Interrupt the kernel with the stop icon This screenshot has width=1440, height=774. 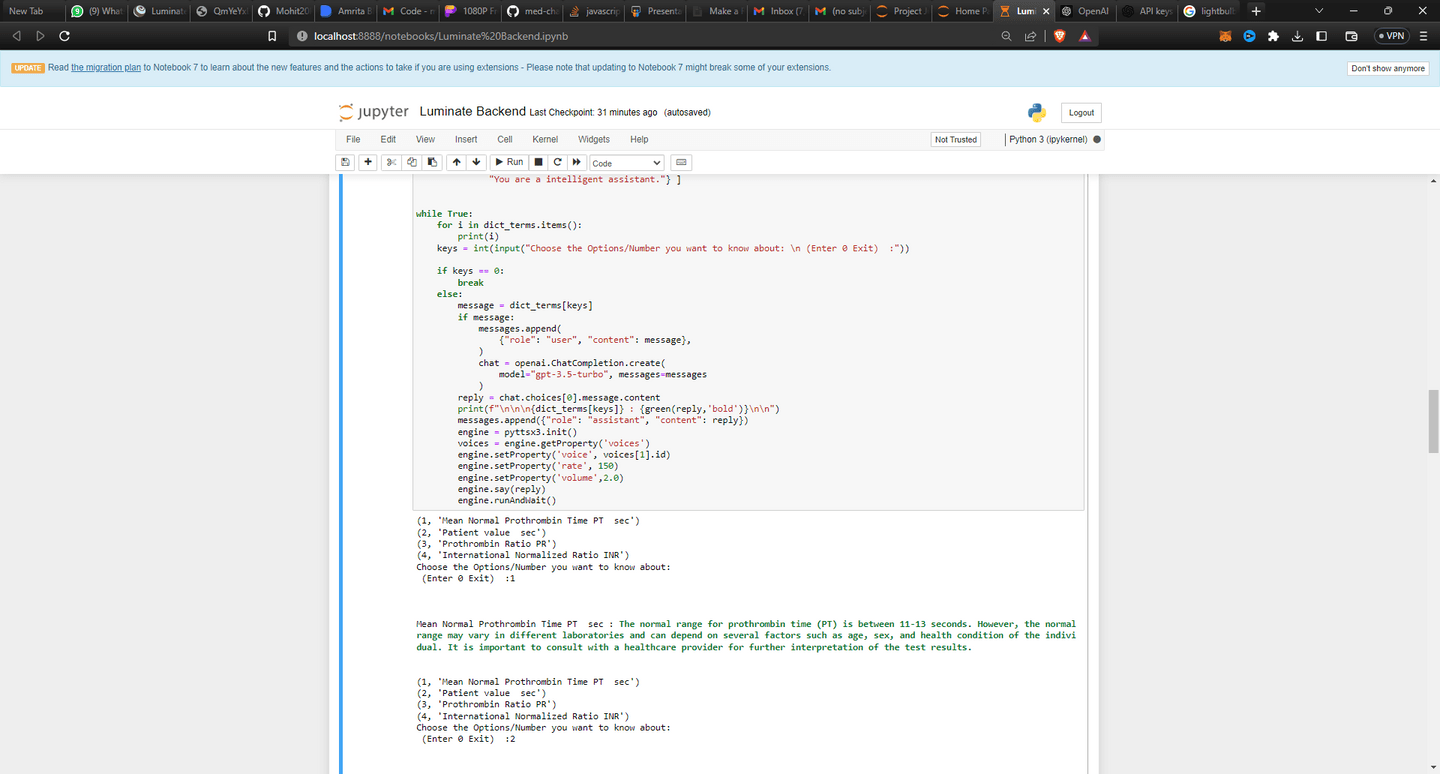pos(538,162)
